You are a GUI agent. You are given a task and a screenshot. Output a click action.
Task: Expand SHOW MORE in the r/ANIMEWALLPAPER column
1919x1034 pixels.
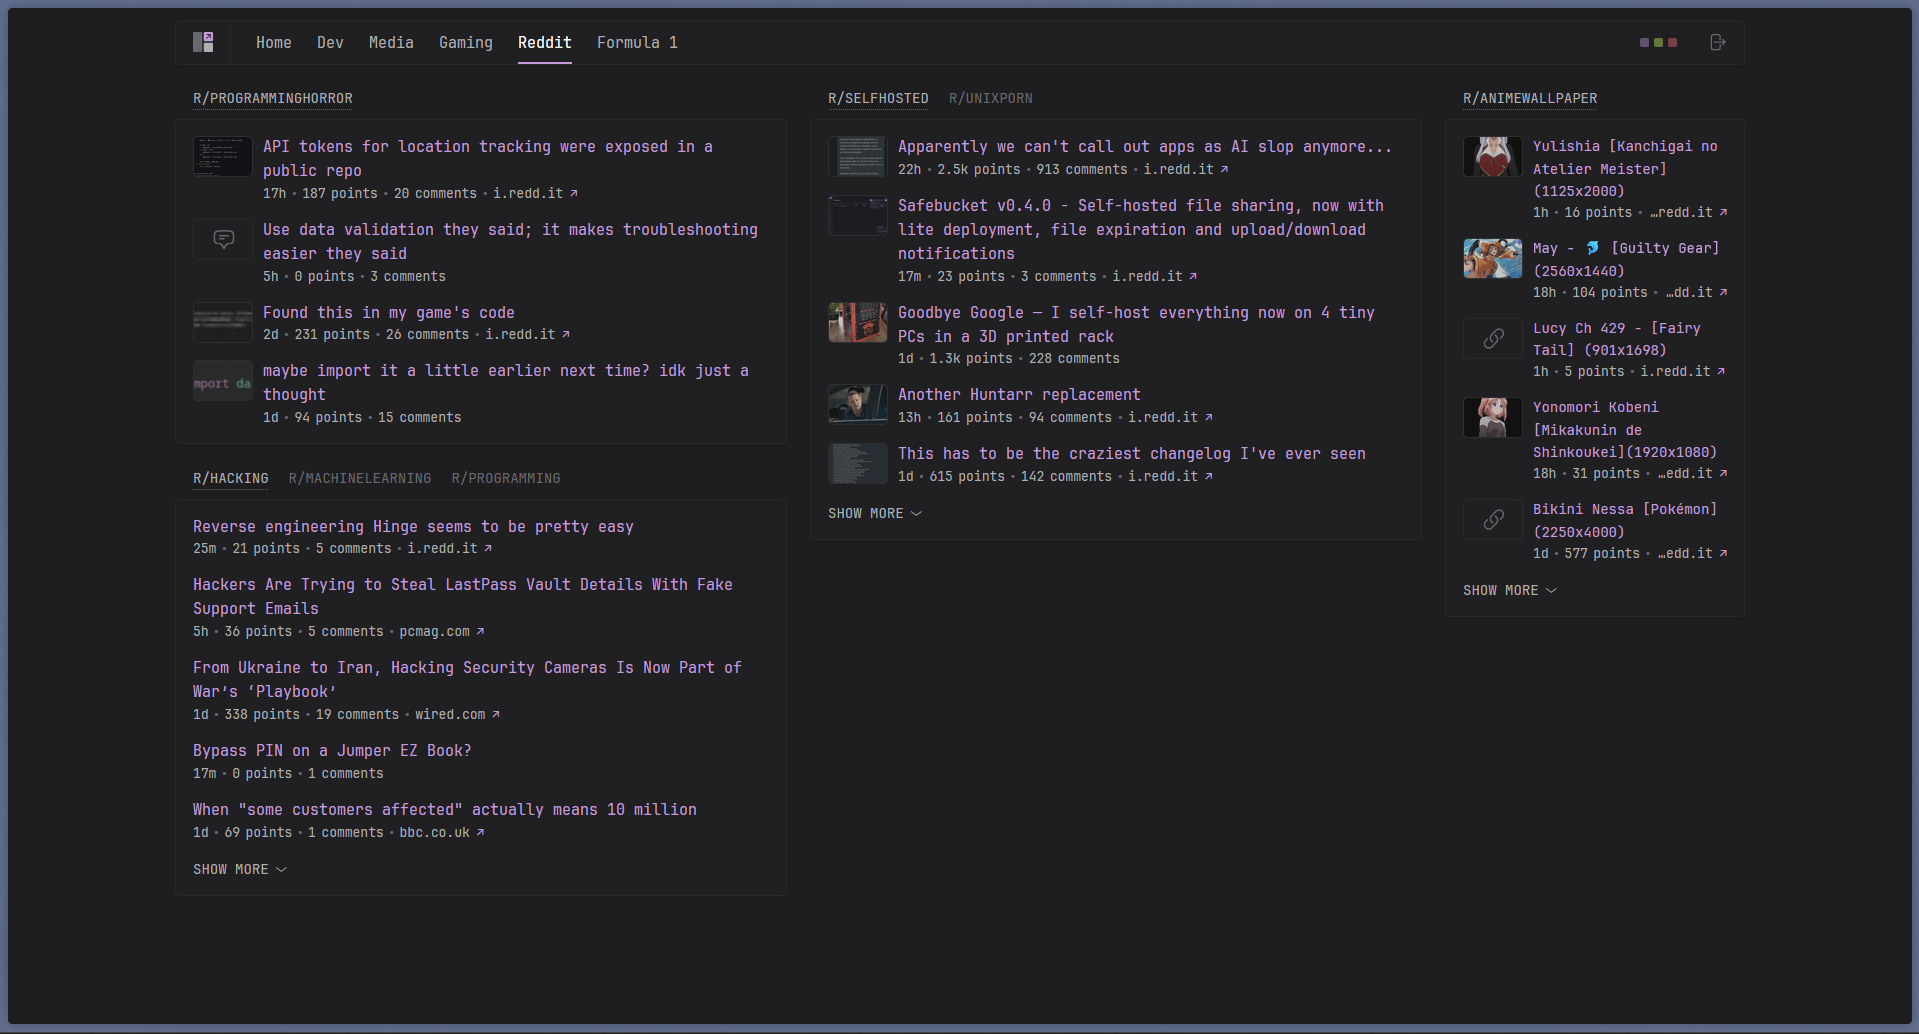[1509, 590]
